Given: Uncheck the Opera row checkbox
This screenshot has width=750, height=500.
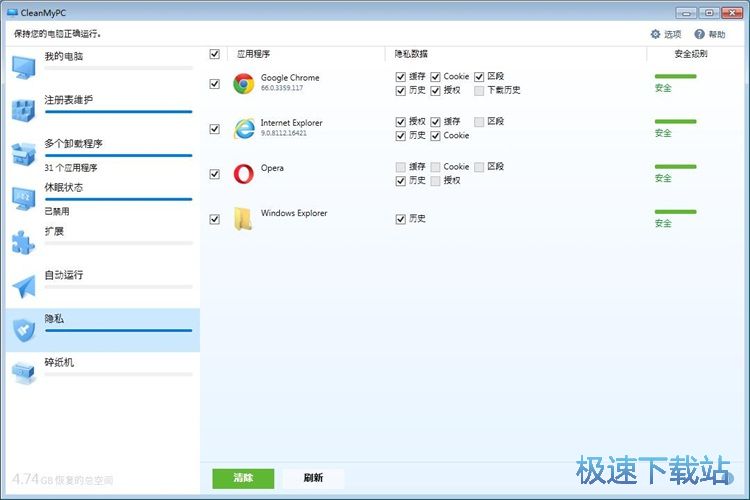Looking at the screenshot, I should click(x=215, y=174).
